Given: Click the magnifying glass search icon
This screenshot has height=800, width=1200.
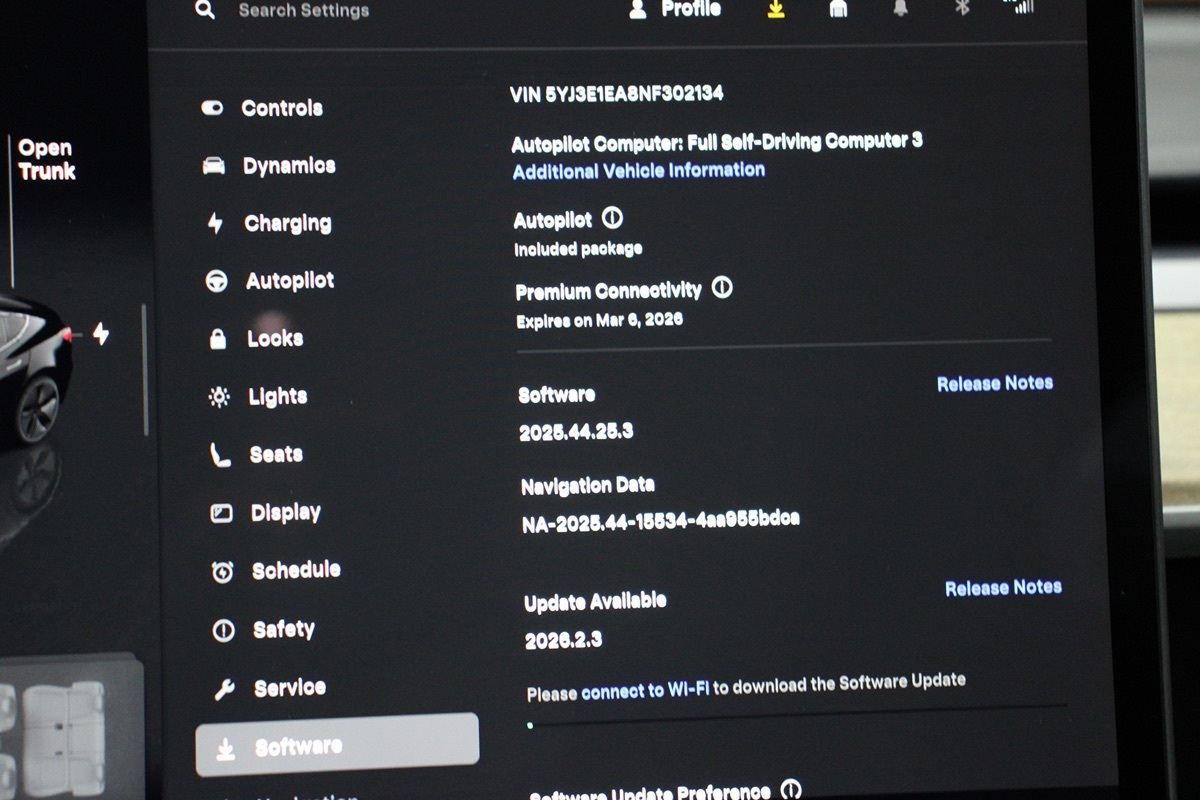Looking at the screenshot, I should point(205,11).
